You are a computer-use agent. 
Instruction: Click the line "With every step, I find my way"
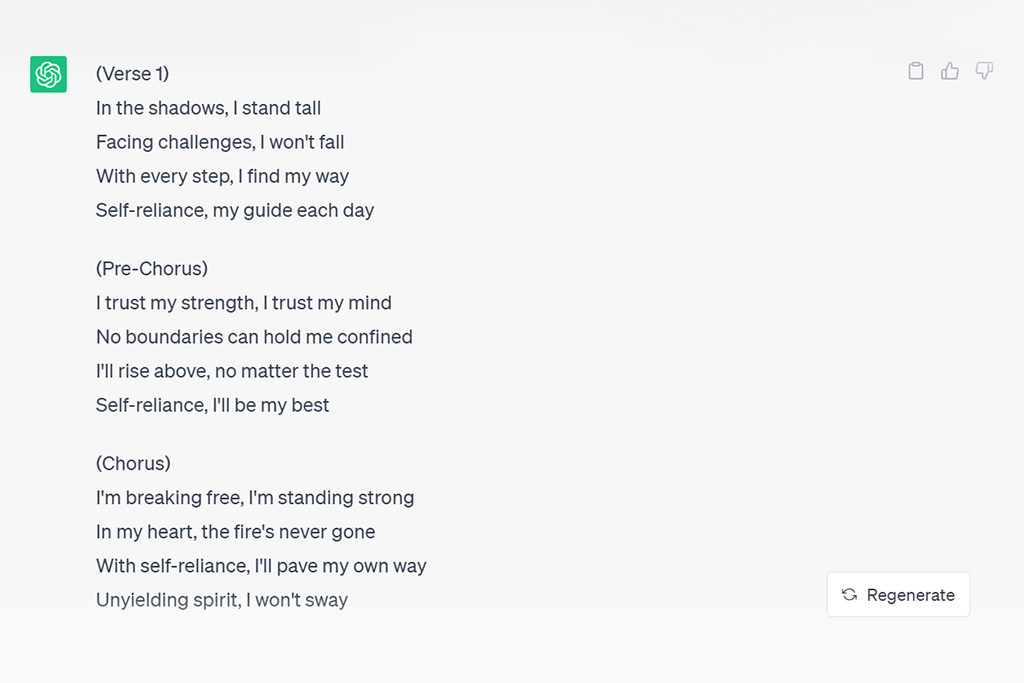pyautogui.click(x=222, y=176)
